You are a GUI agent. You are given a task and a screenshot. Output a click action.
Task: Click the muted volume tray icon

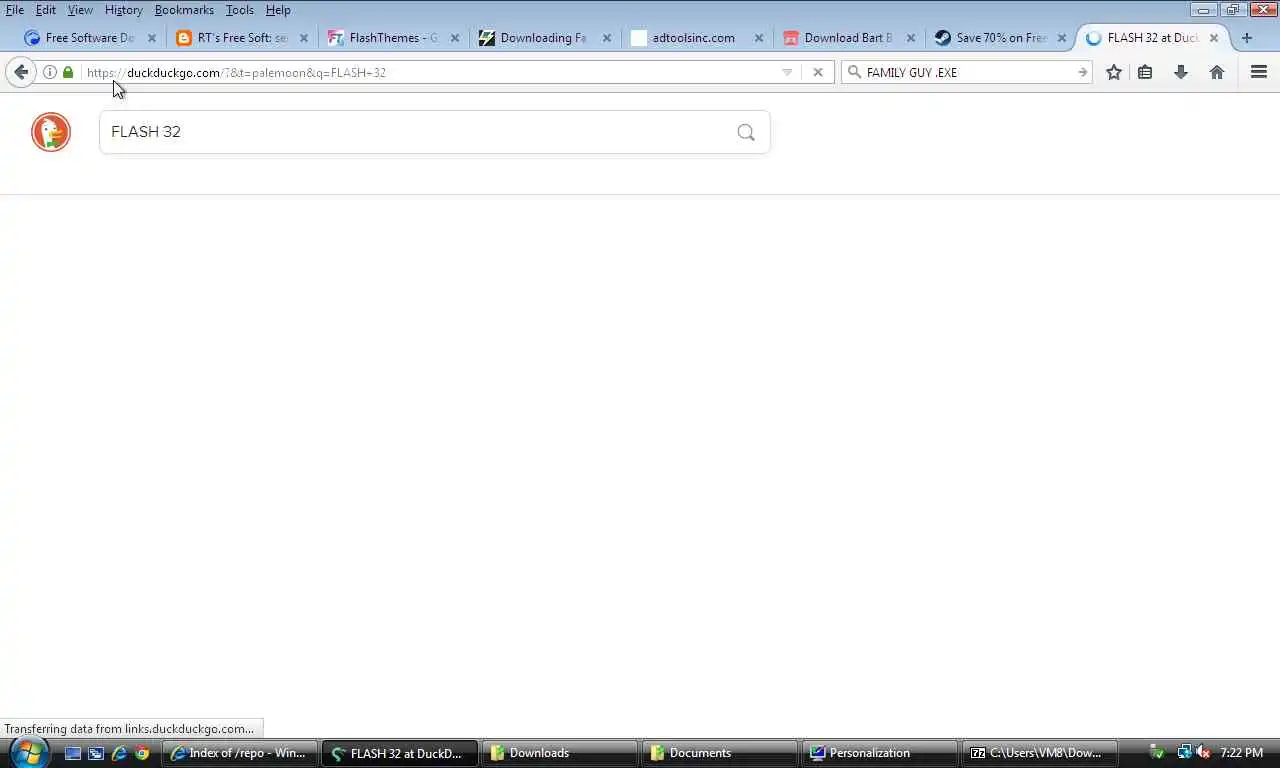[1204, 753]
